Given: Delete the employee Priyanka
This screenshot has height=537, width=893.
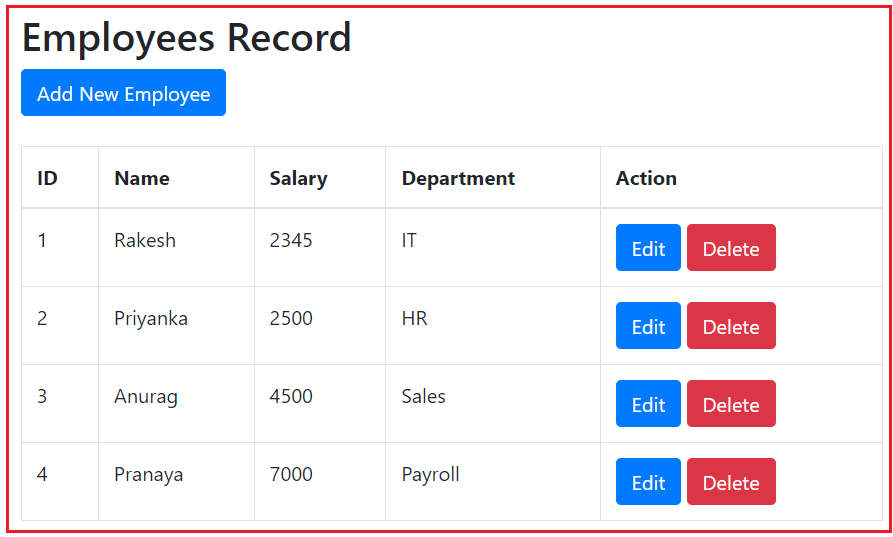Looking at the screenshot, I should [731, 326].
